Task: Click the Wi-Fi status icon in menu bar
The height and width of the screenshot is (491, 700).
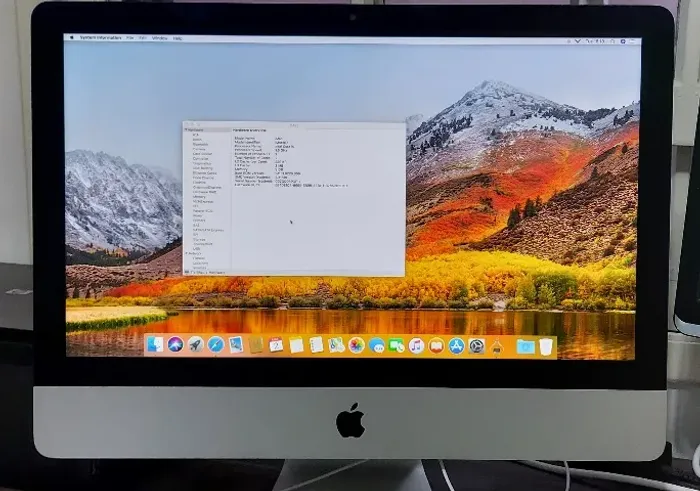Action: coord(578,41)
